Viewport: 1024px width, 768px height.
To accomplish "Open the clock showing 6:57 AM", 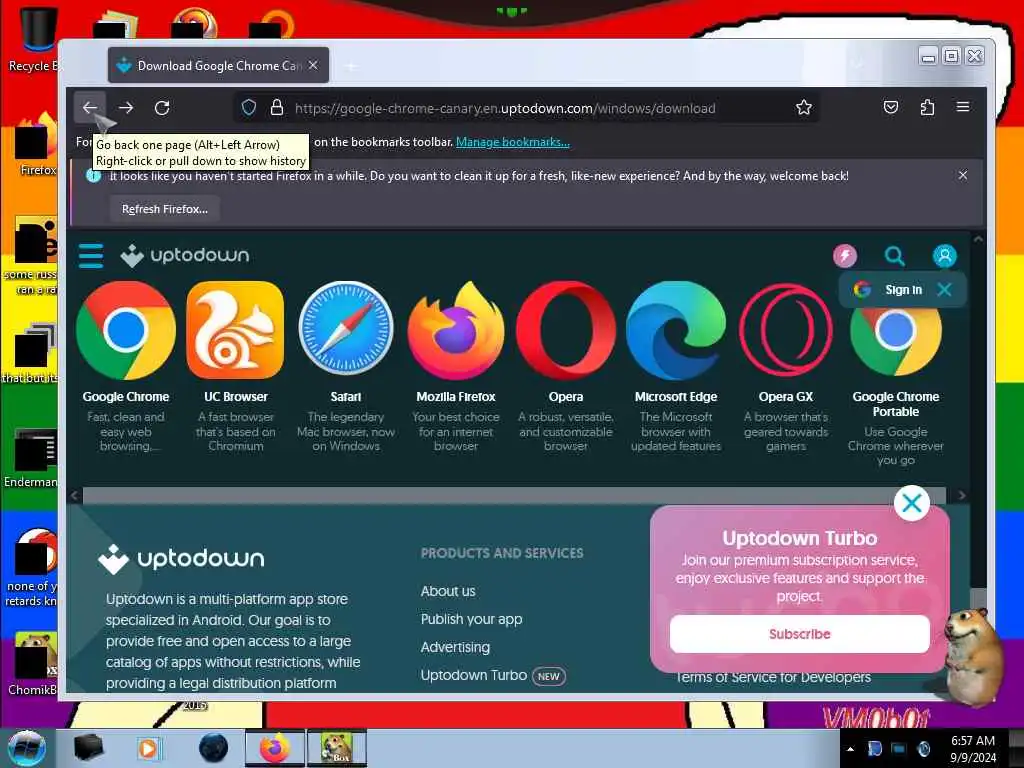I will pos(973,748).
